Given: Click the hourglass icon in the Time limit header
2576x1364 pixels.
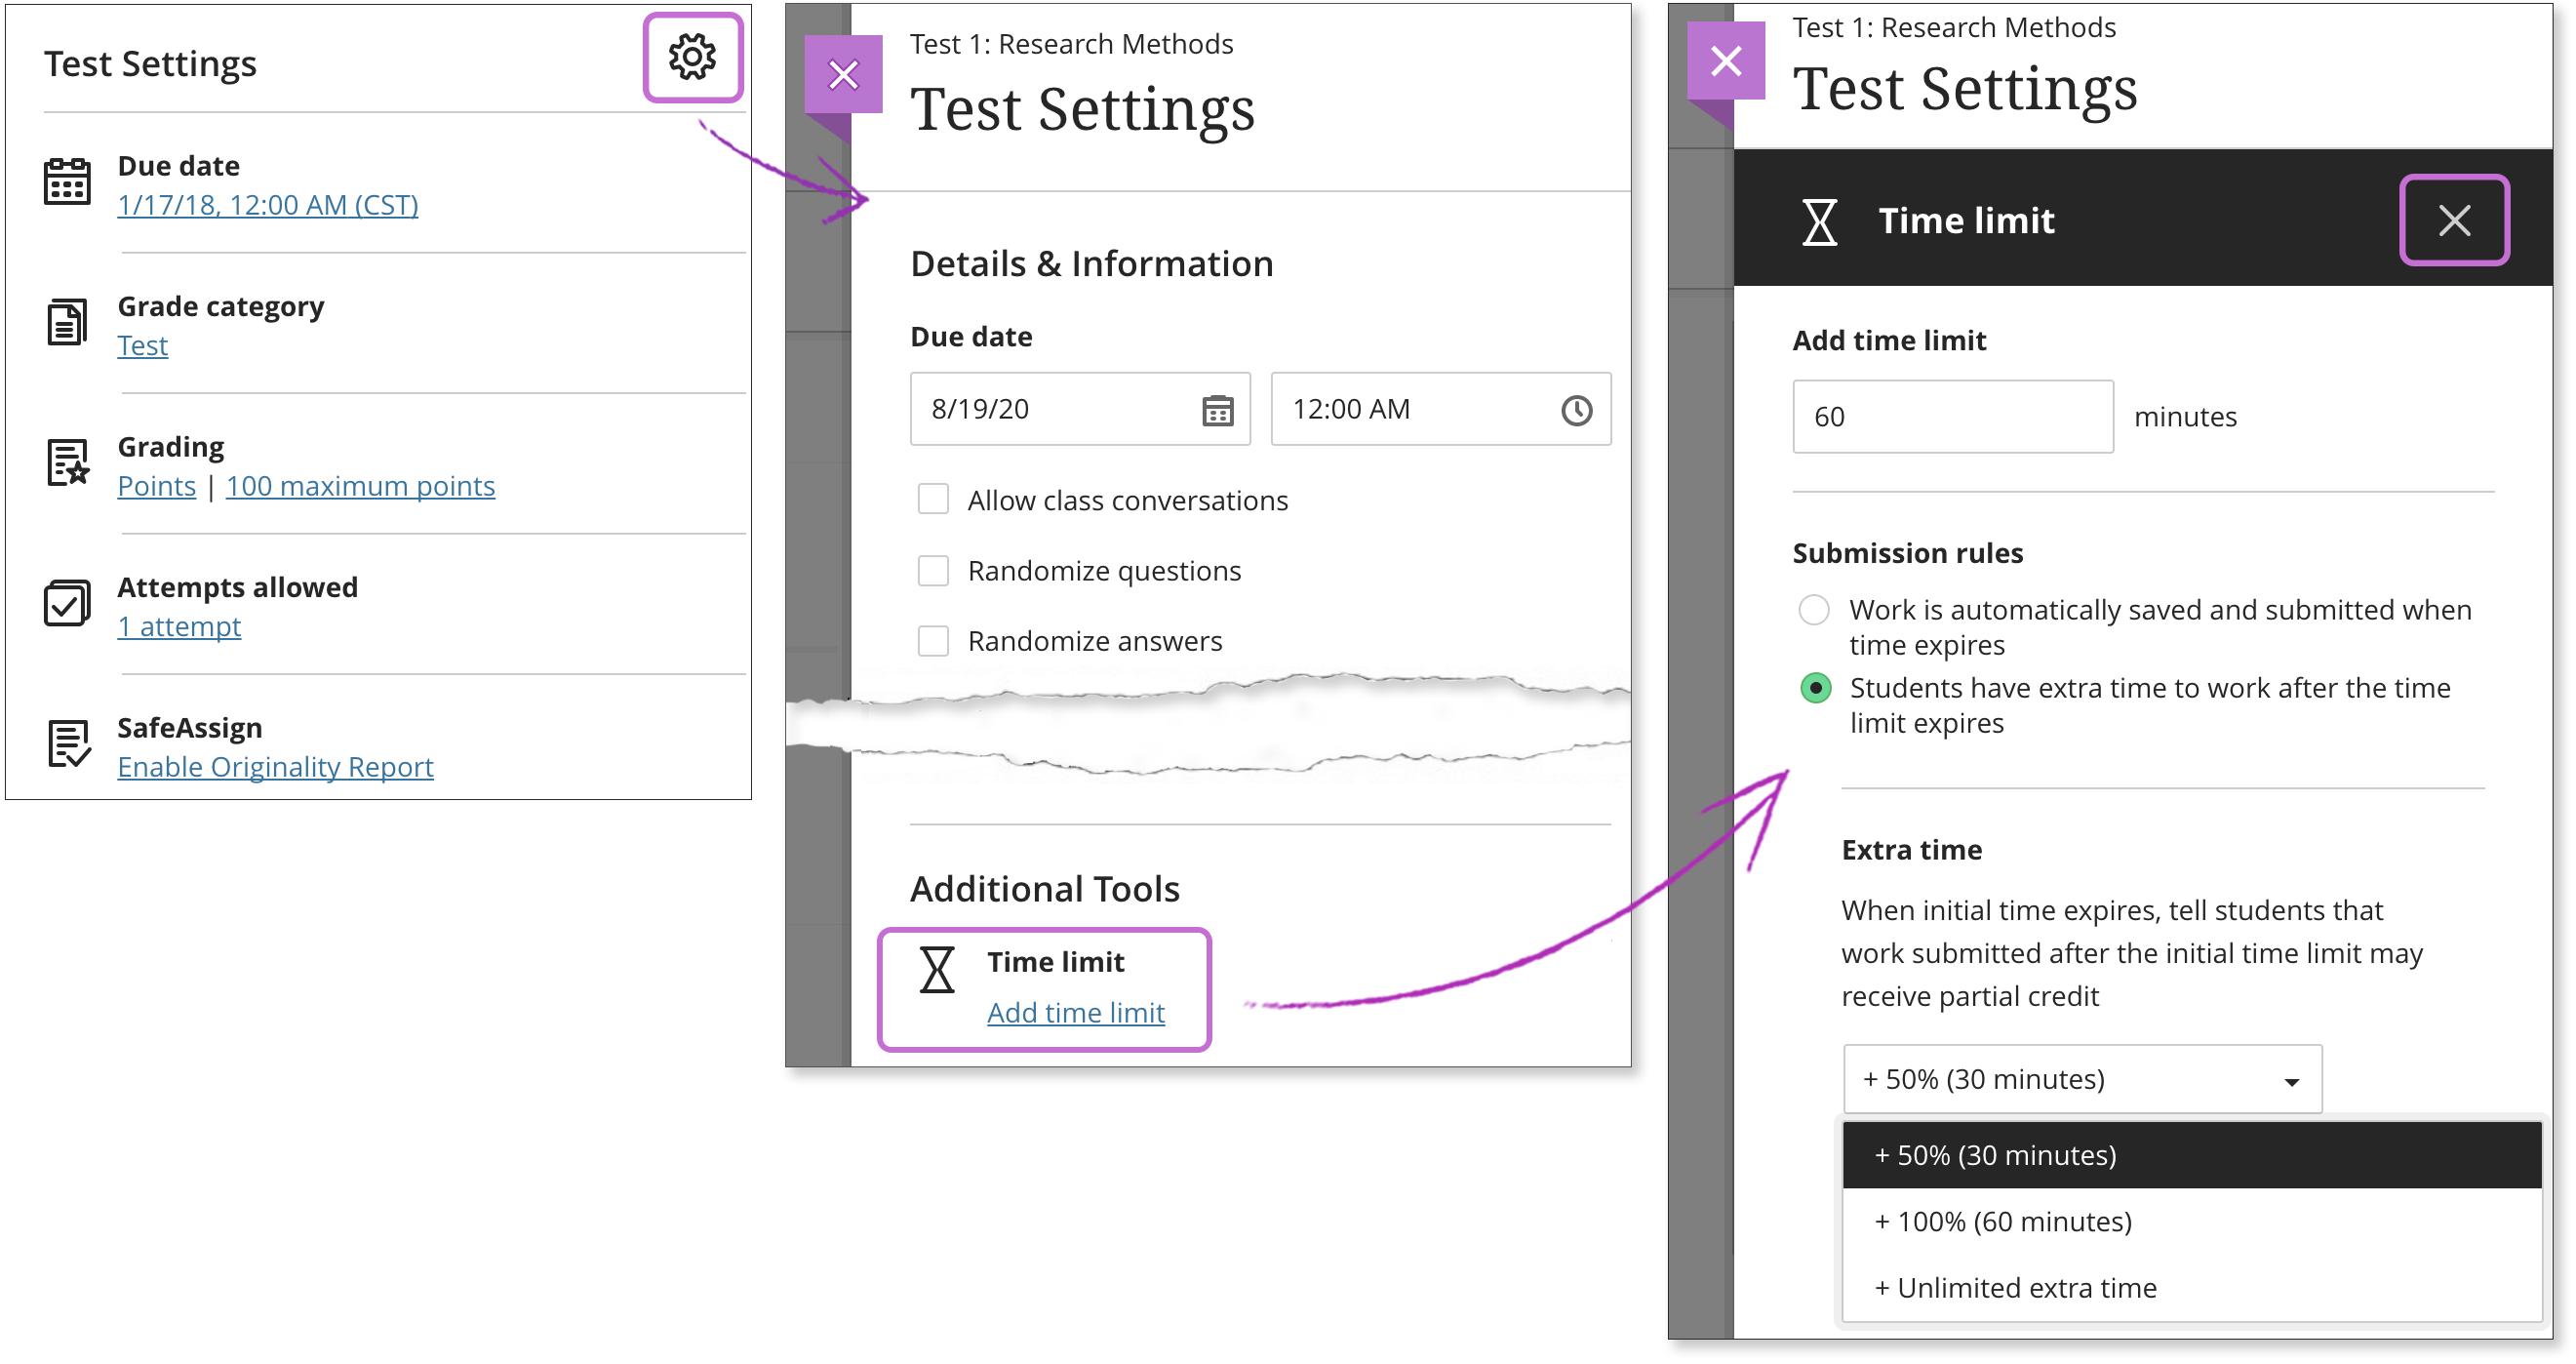Looking at the screenshot, I should [1819, 221].
